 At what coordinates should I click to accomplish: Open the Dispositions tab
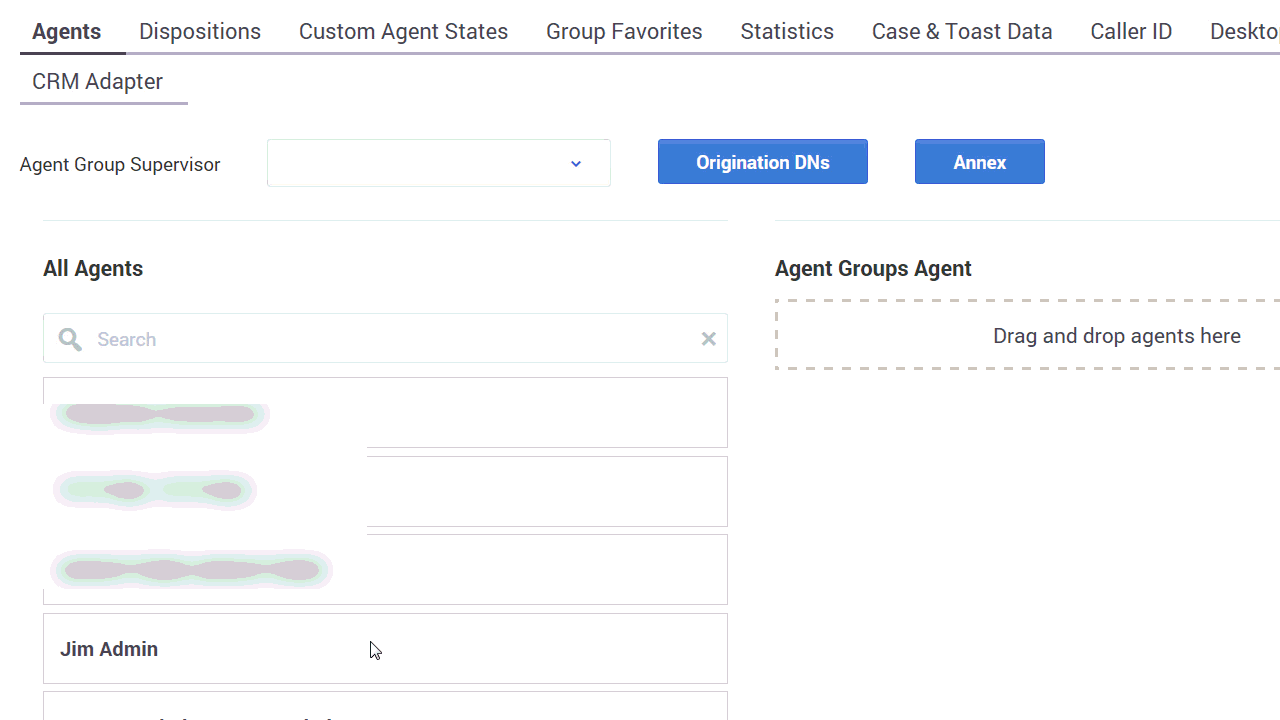(x=200, y=31)
